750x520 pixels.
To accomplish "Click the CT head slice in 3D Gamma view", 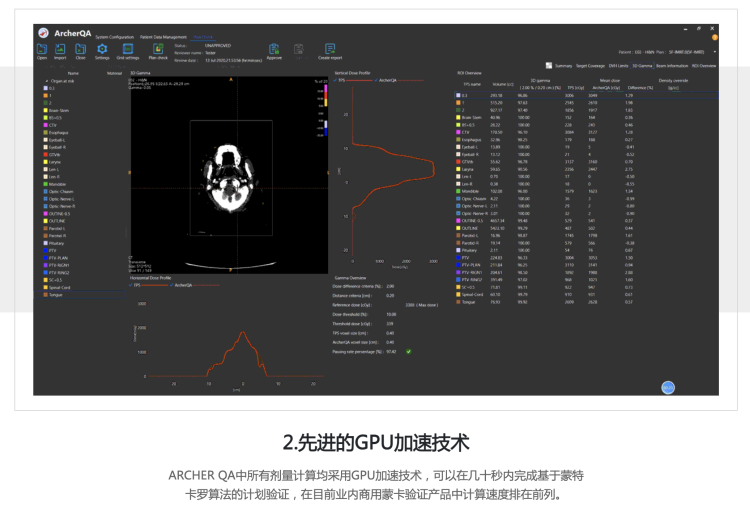I will coord(228,178).
